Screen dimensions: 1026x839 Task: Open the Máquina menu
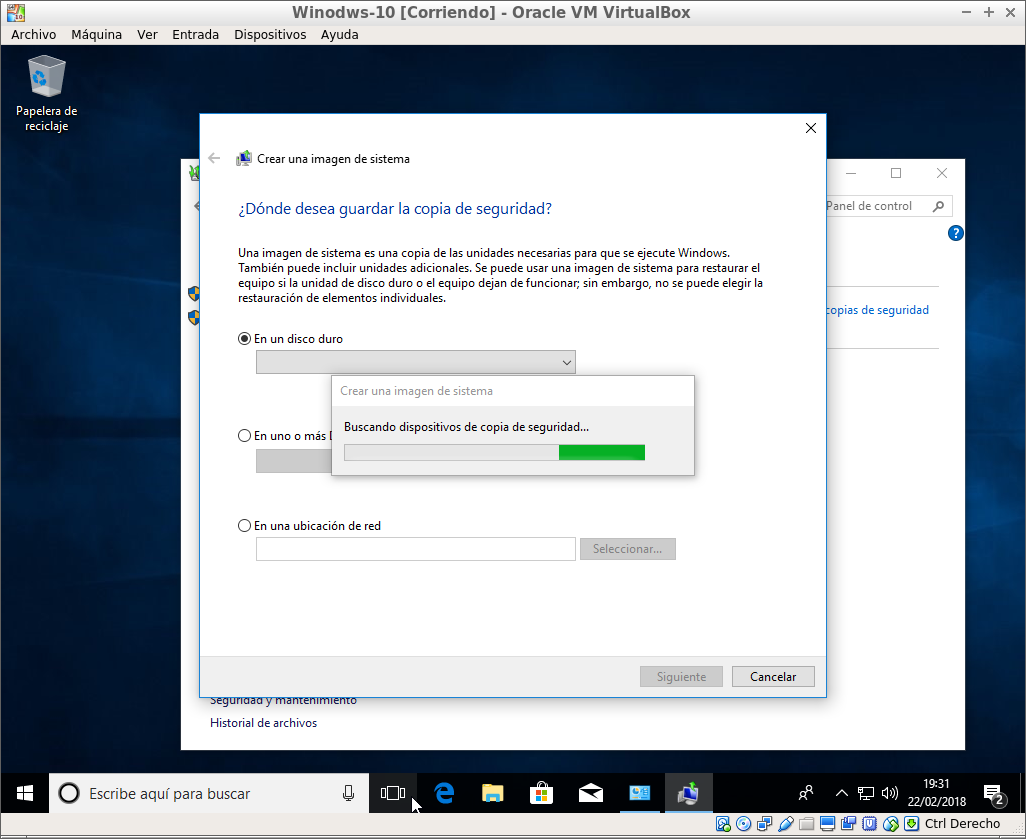click(96, 34)
